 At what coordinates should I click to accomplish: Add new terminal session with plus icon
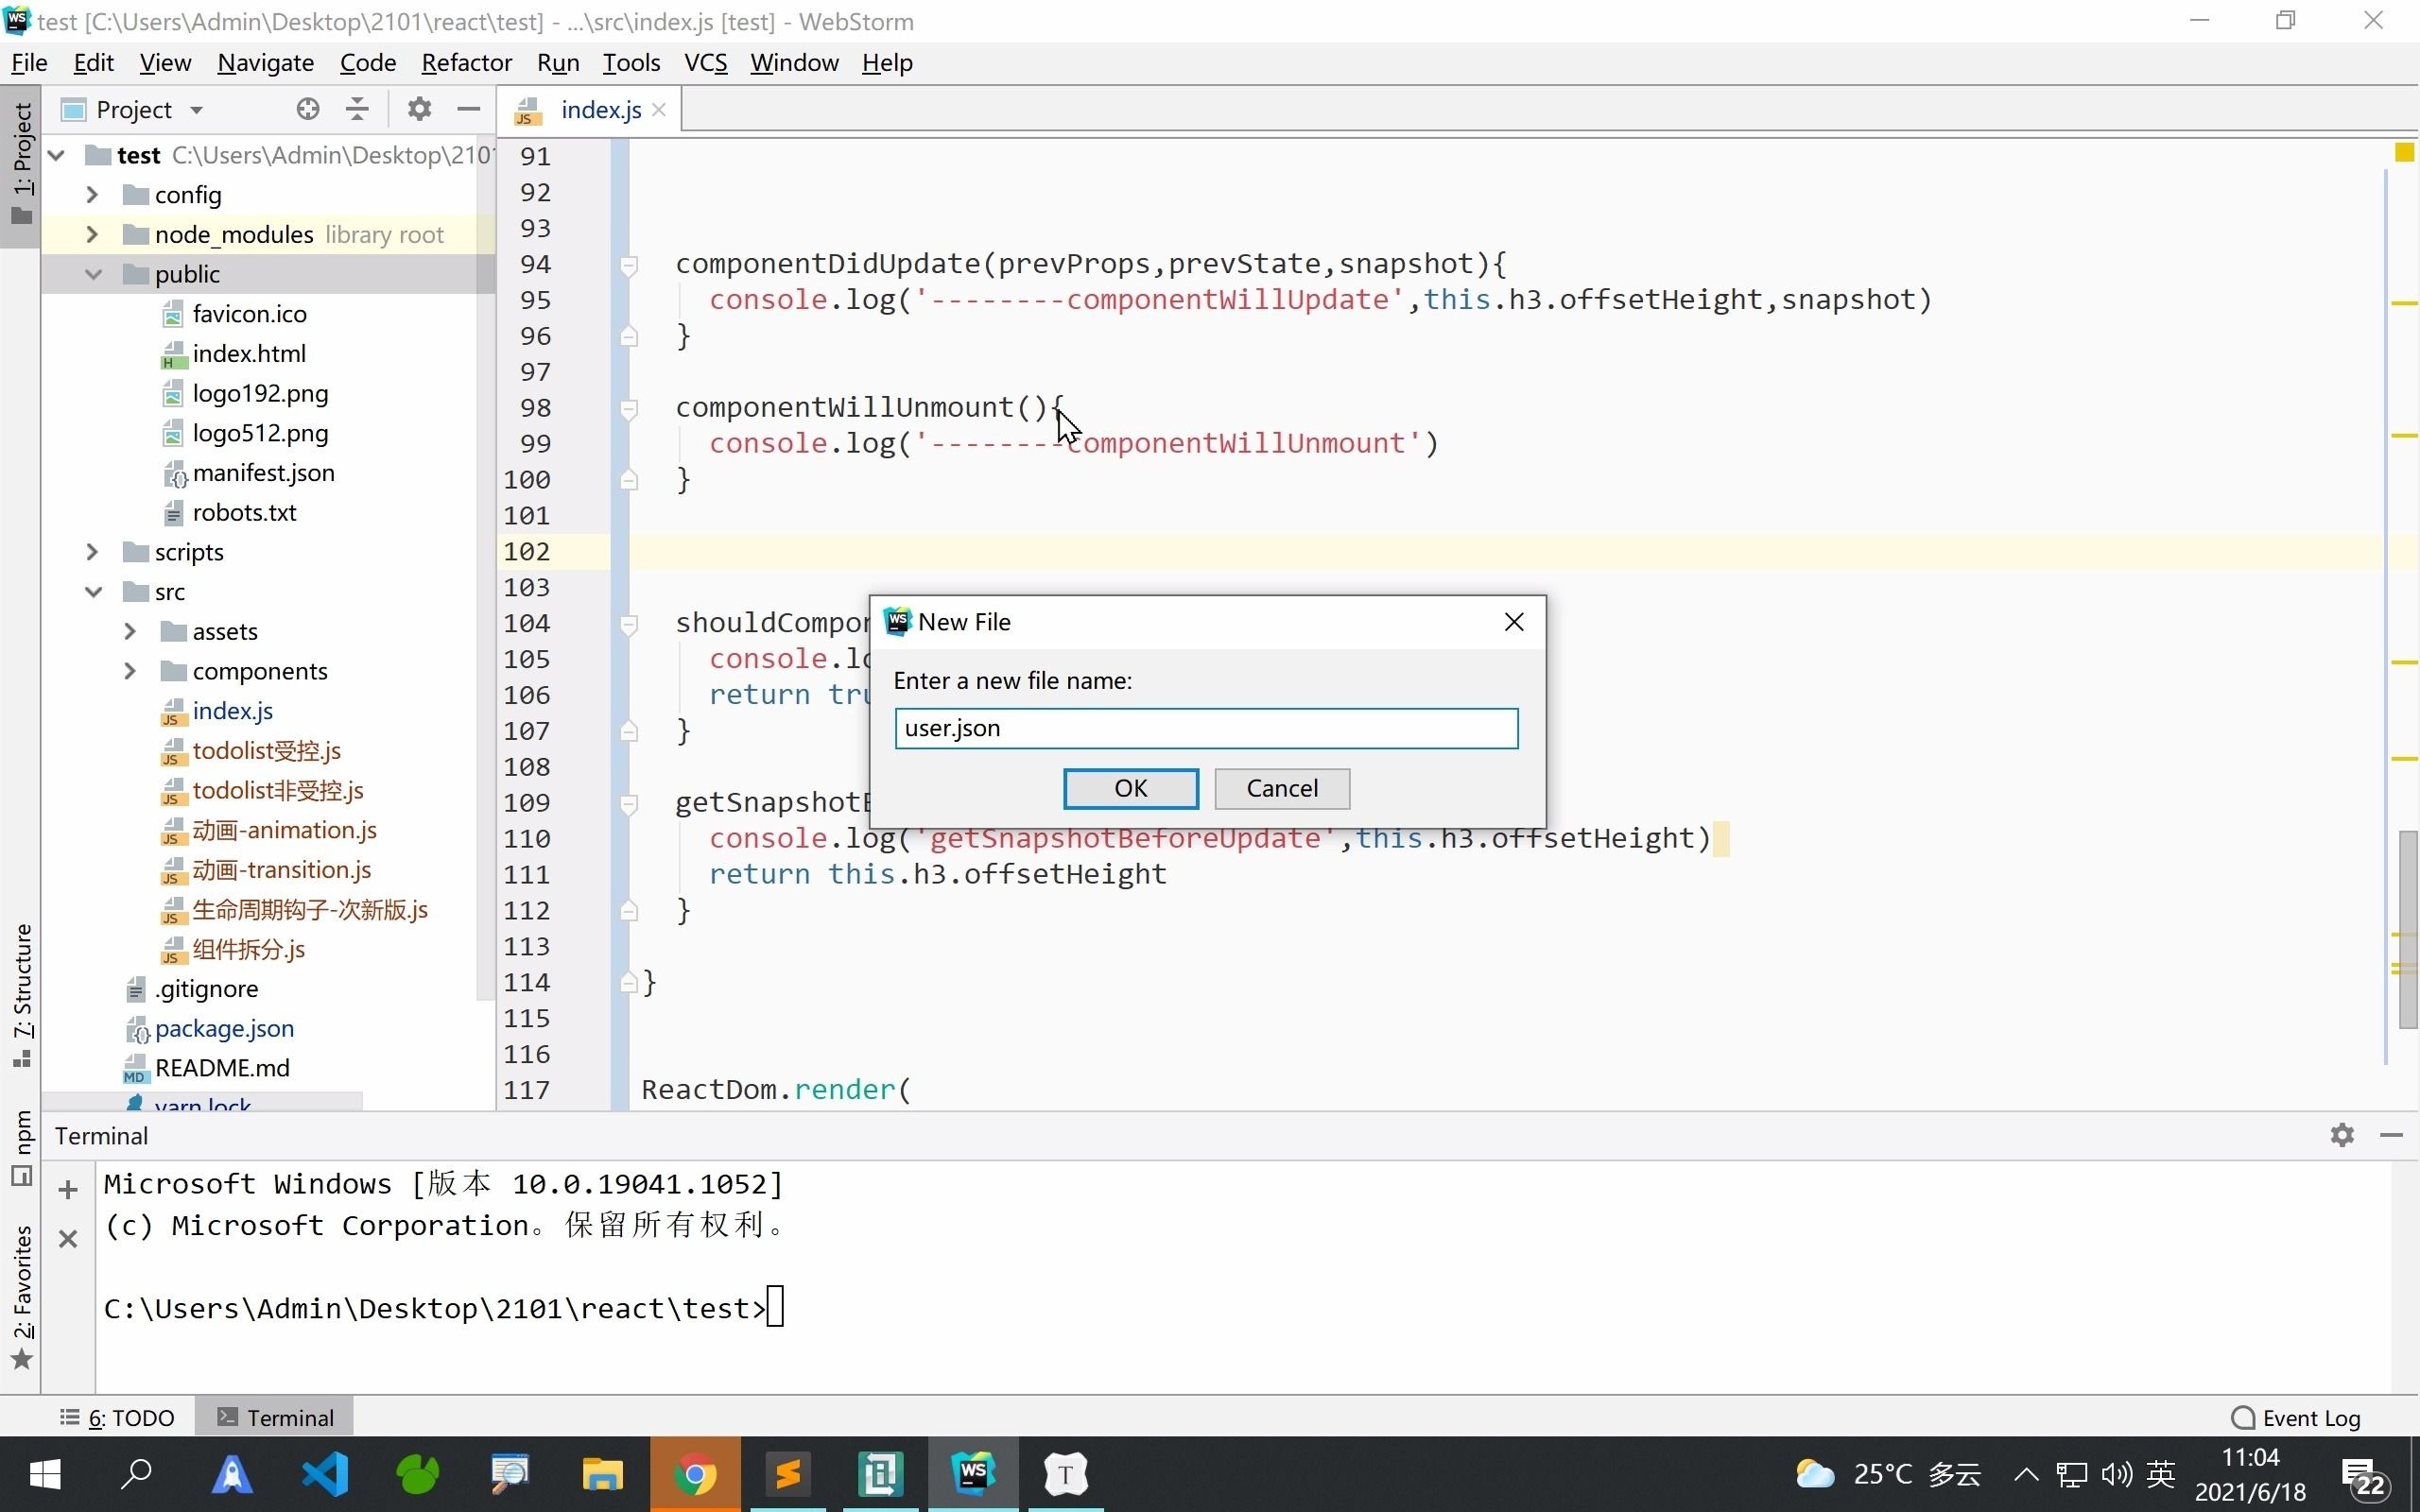pyautogui.click(x=68, y=1189)
